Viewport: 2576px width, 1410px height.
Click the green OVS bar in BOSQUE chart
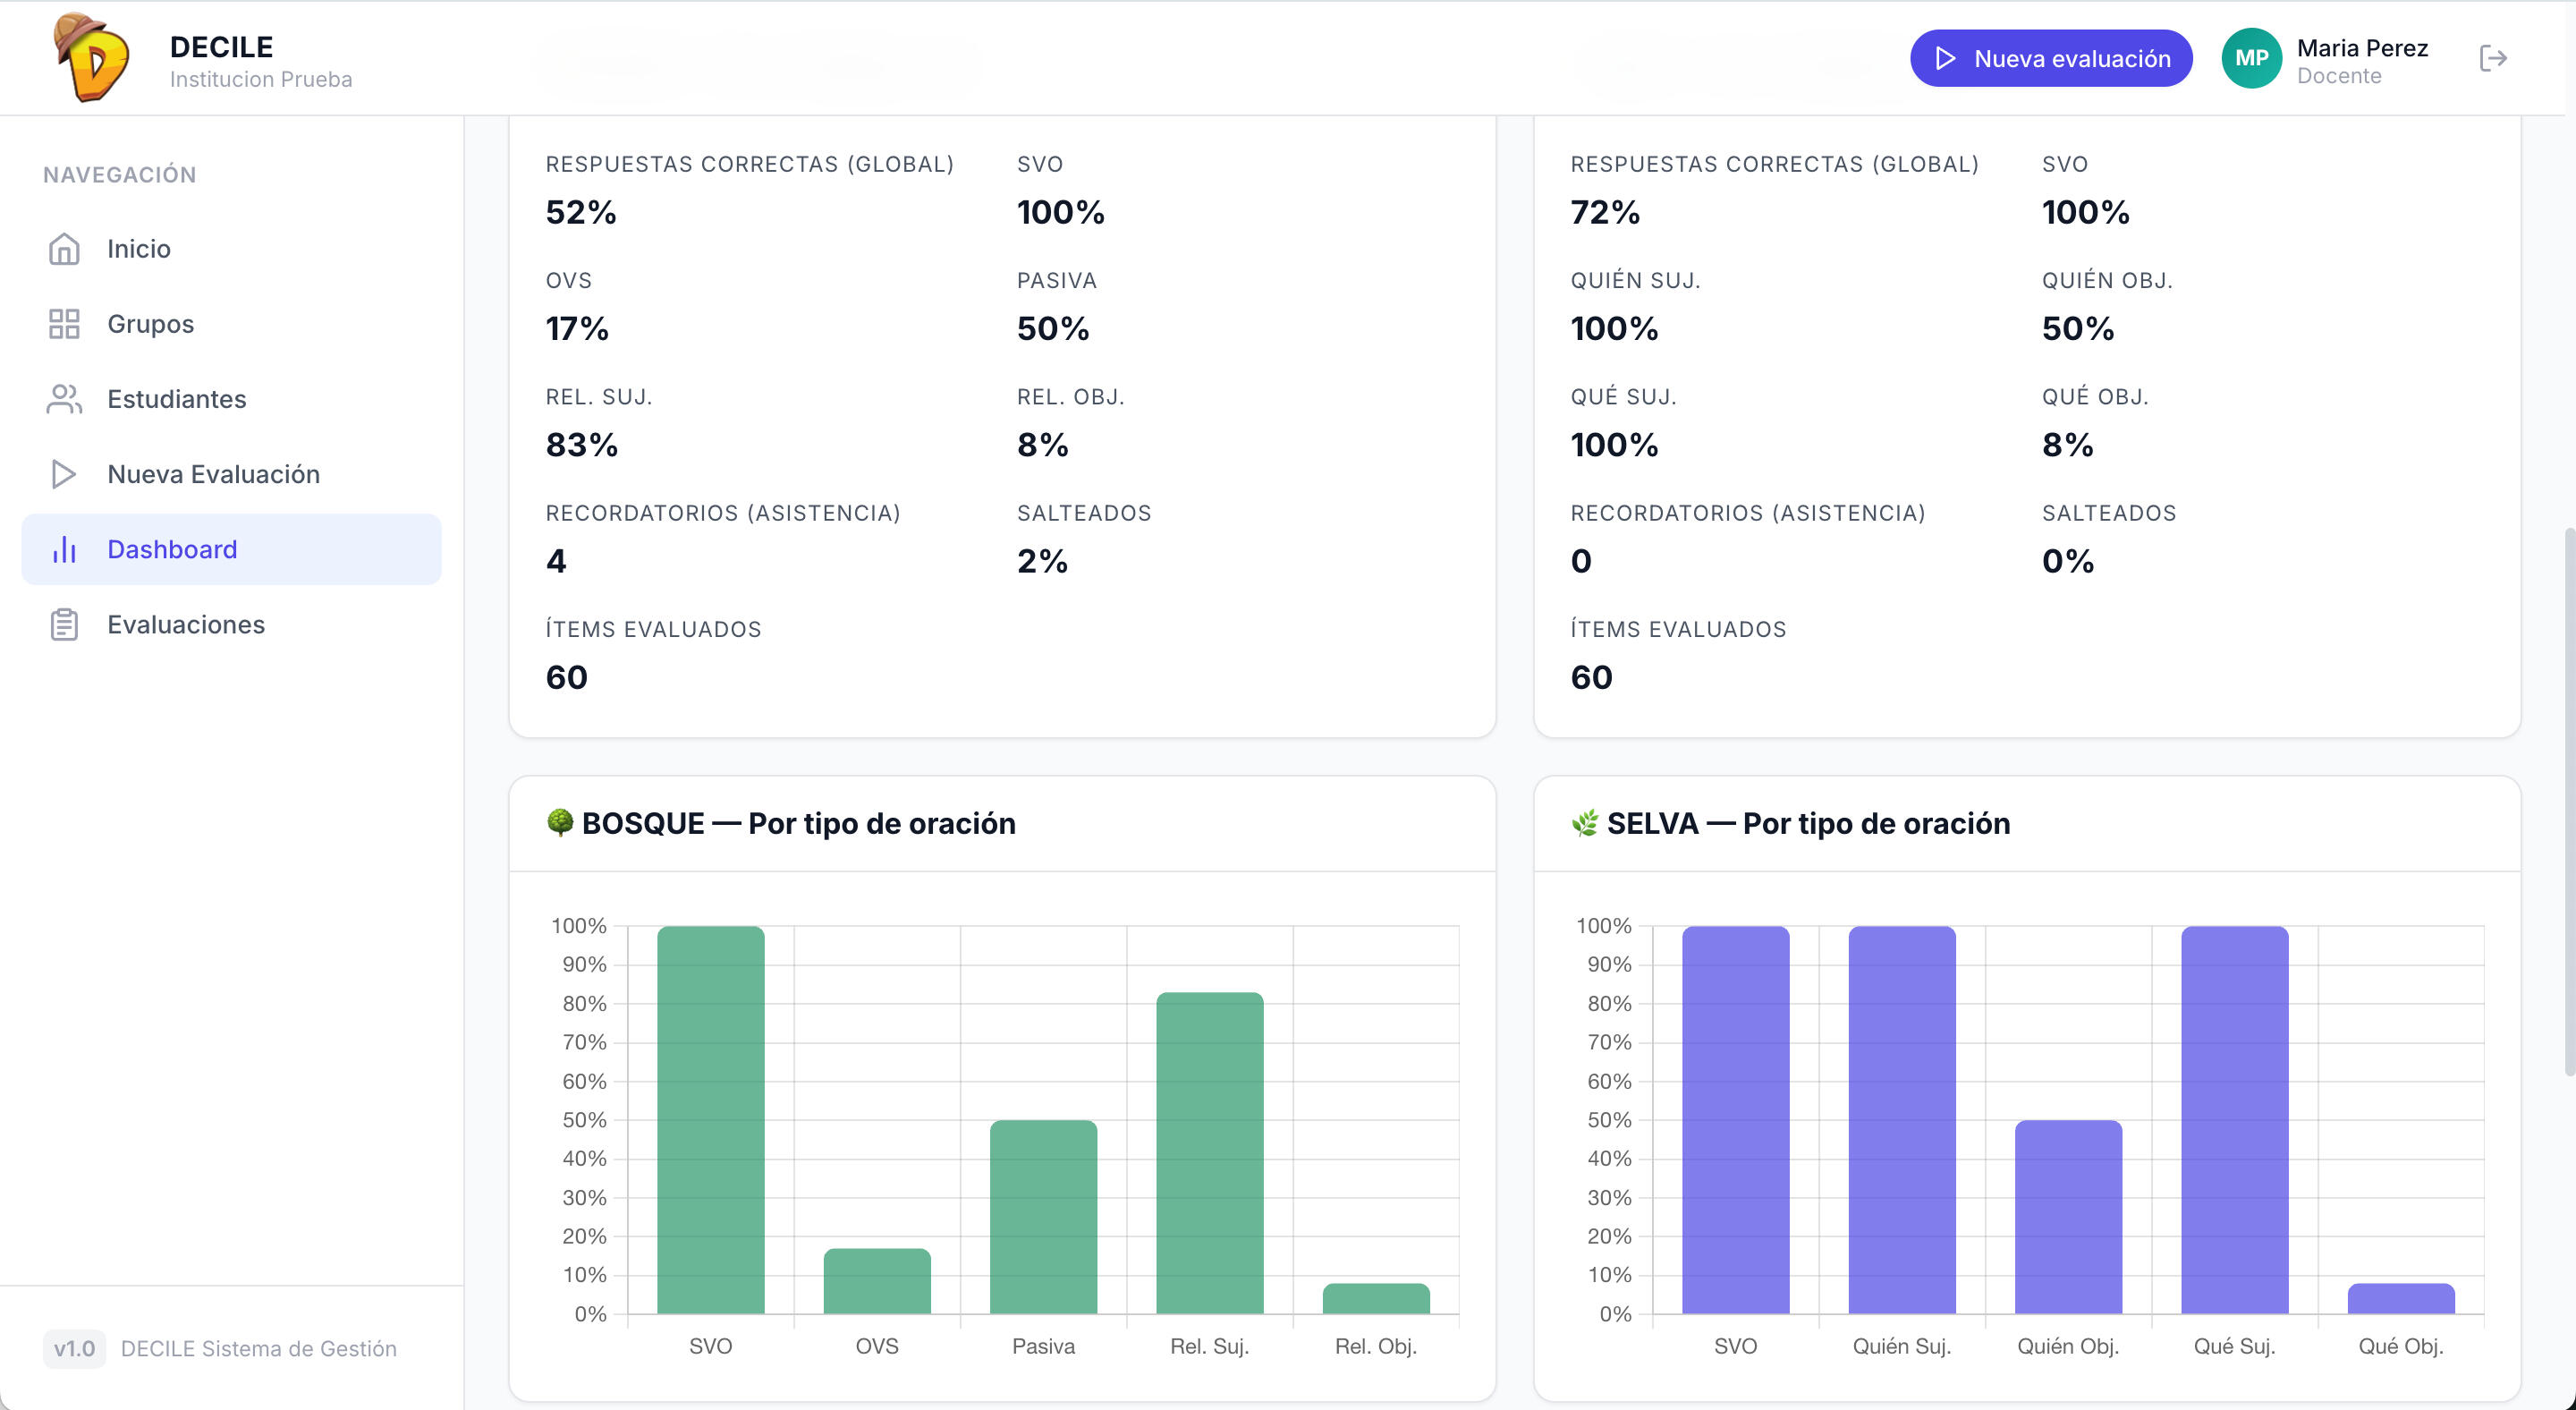pos(877,1281)
